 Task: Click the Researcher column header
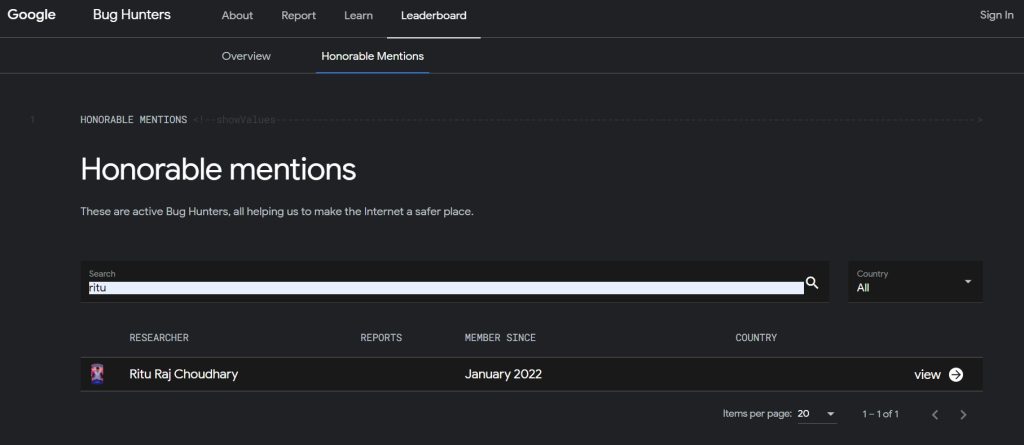tap(159, 338)
